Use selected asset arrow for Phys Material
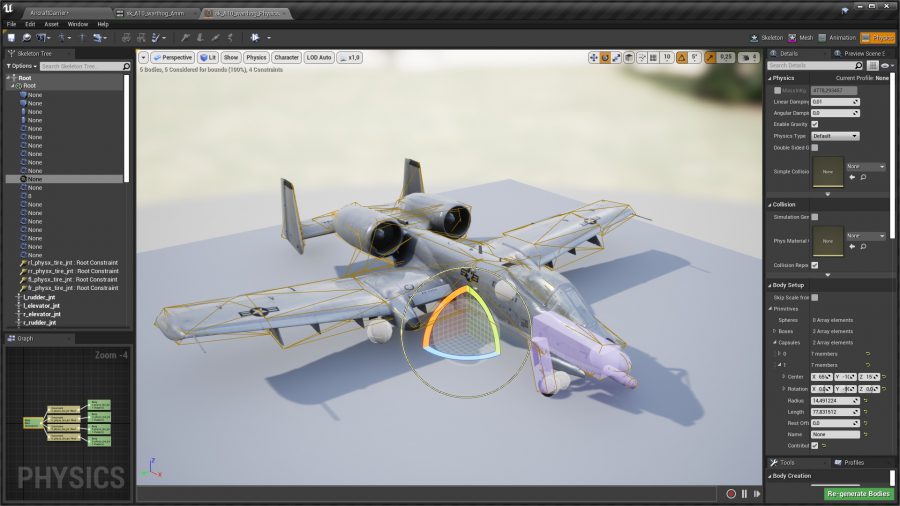 pyautogui.click(x=852, y=247)
